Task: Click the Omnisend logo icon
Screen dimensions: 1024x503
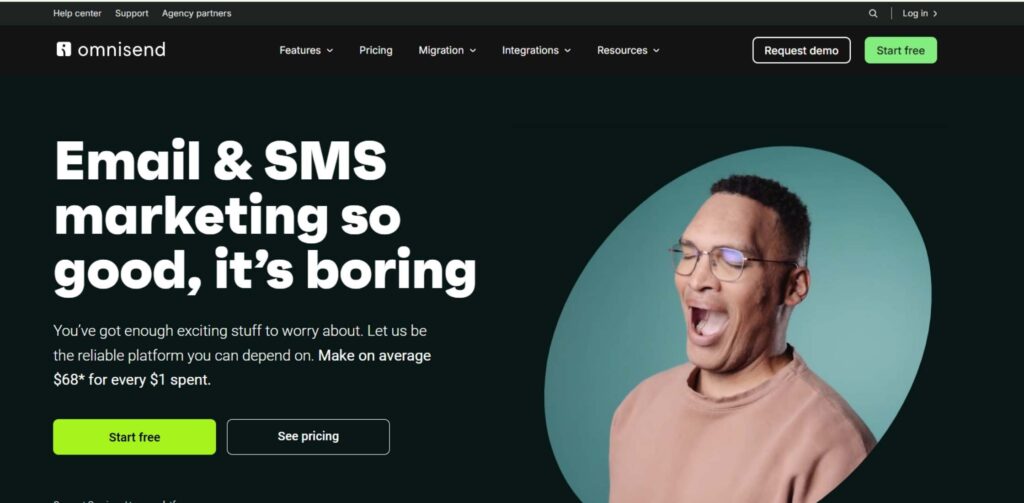Action: [x=63, y=50]
